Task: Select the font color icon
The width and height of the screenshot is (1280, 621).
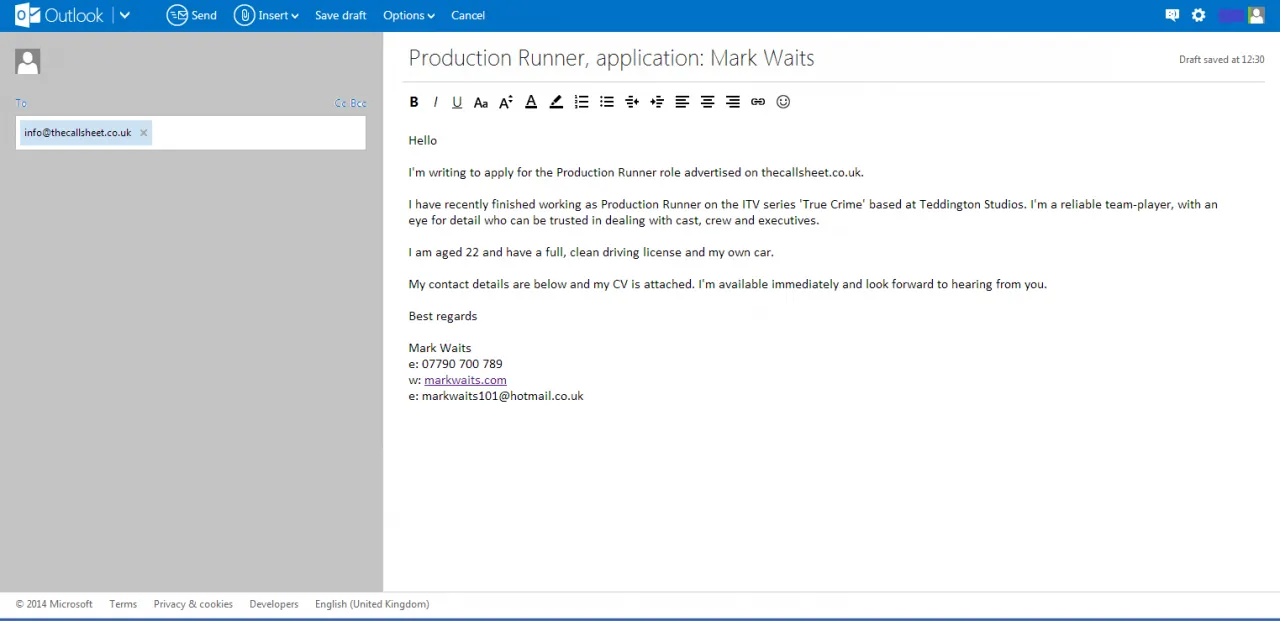Action: (531, 101)
